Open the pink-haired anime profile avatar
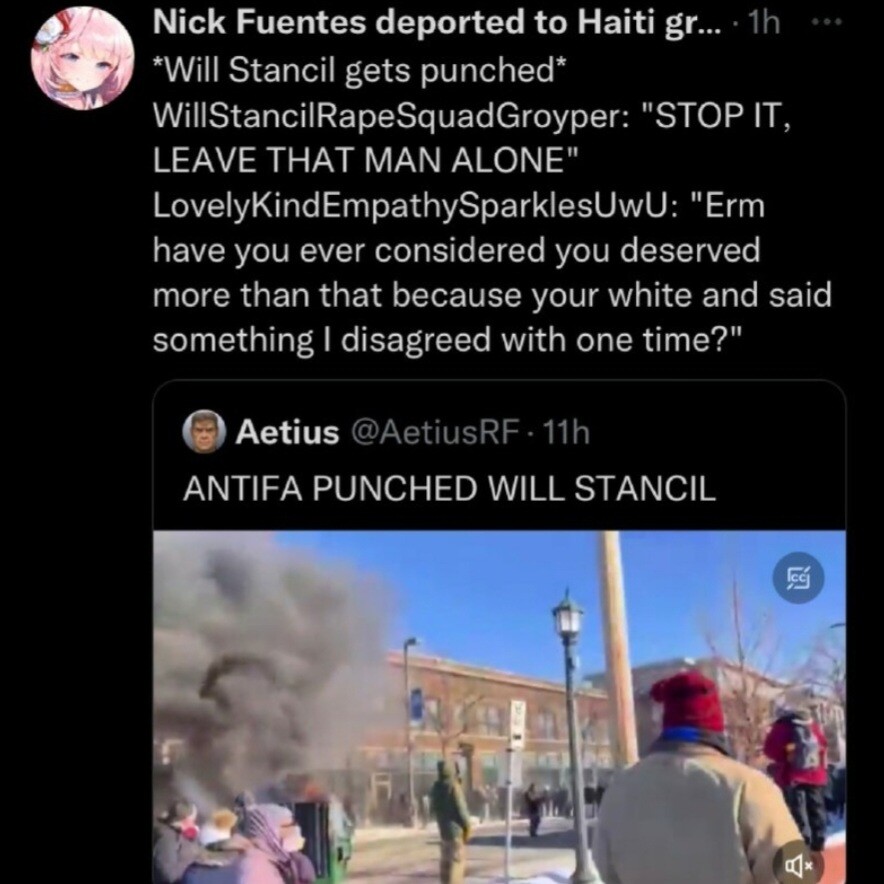Screen dimensions: 884x884 coord(83,59)
